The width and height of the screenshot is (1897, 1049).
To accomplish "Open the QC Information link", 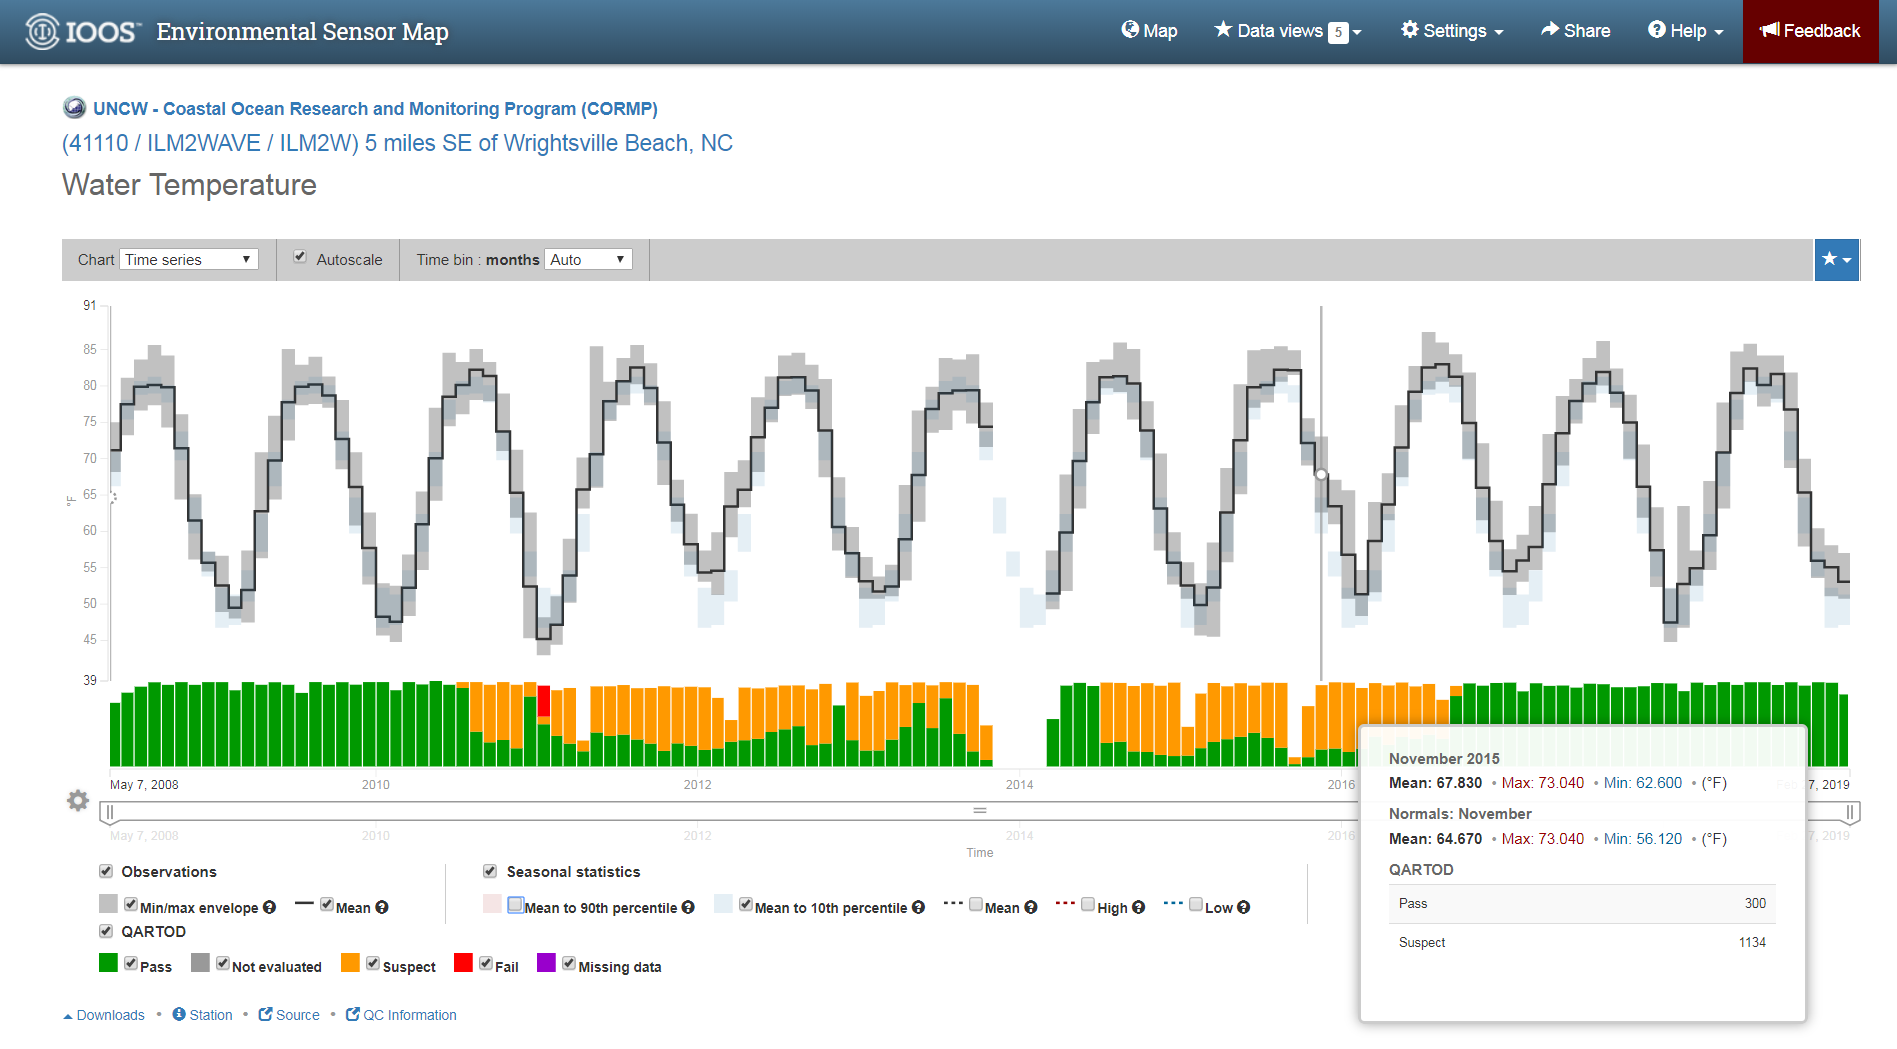I will tap(401, 1015).
